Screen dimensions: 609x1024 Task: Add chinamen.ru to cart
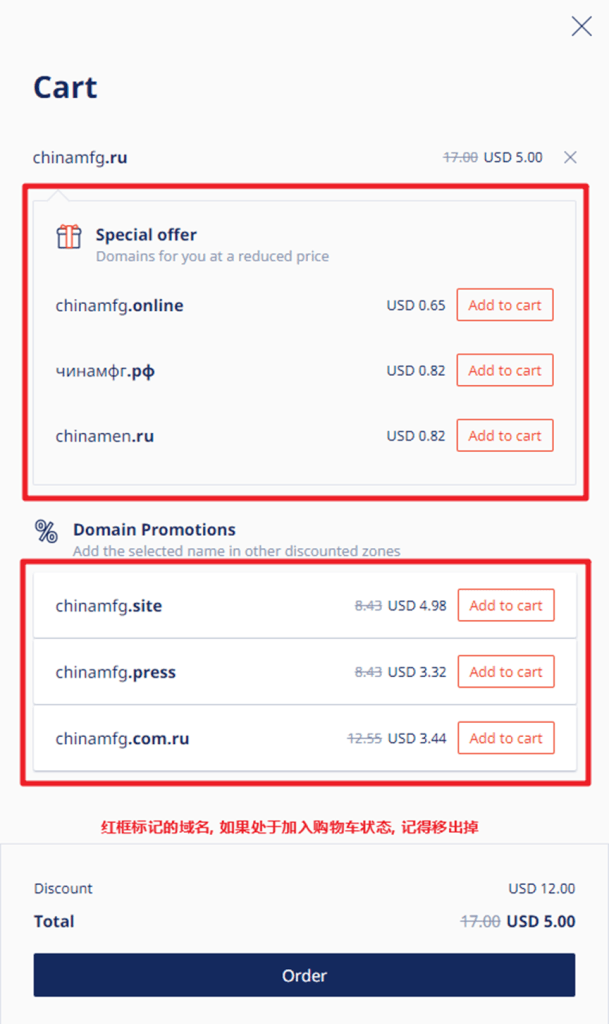[505, 436]
